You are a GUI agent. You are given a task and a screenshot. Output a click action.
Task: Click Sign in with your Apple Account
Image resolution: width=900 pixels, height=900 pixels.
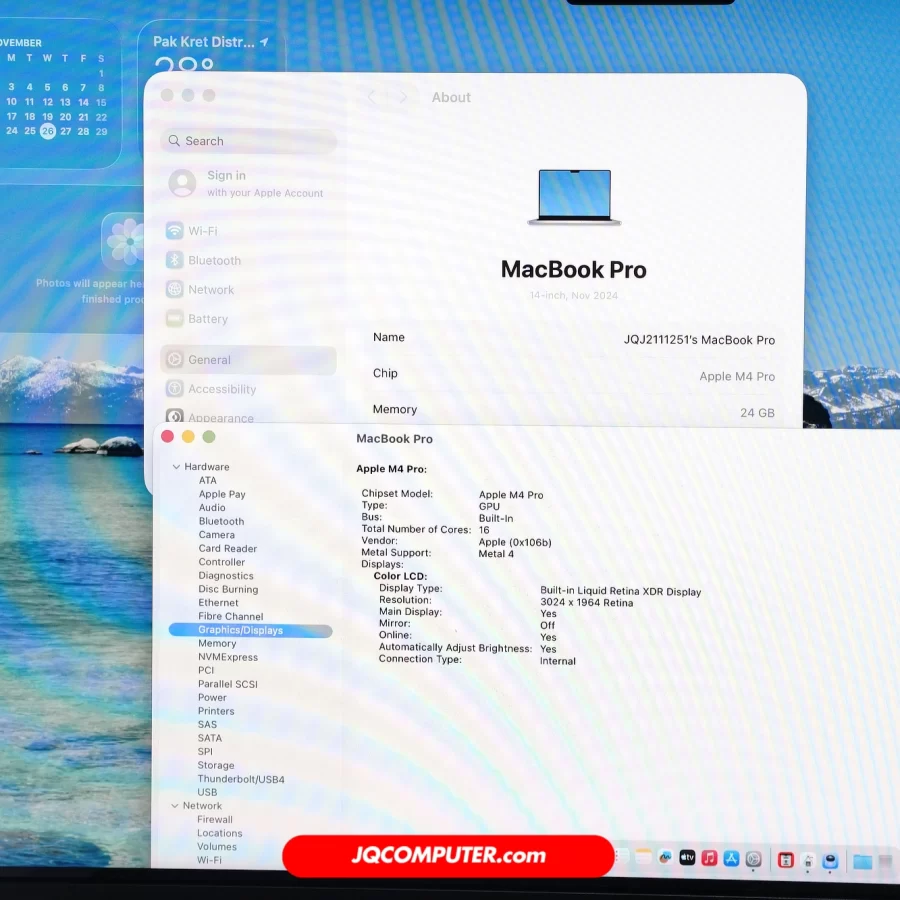click(x=247, y=183)
